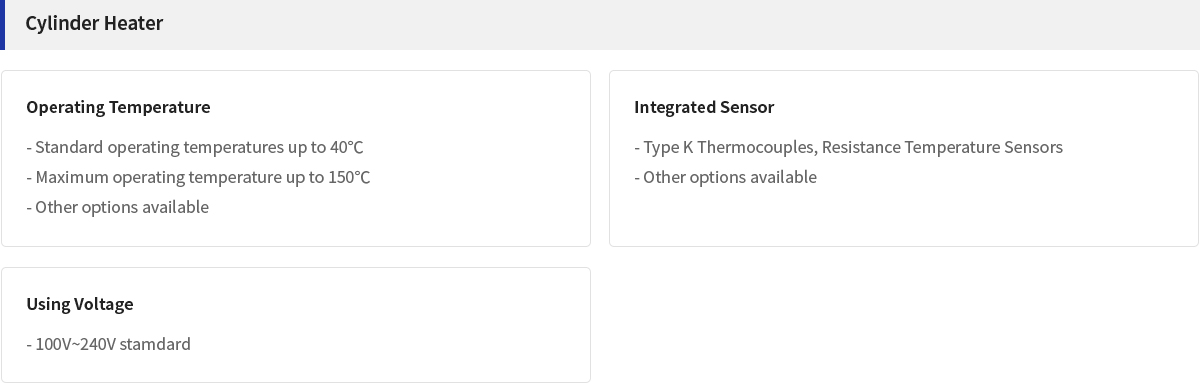
Task: Click the Integrated Sensor title
Action: (x=704, y=107)
